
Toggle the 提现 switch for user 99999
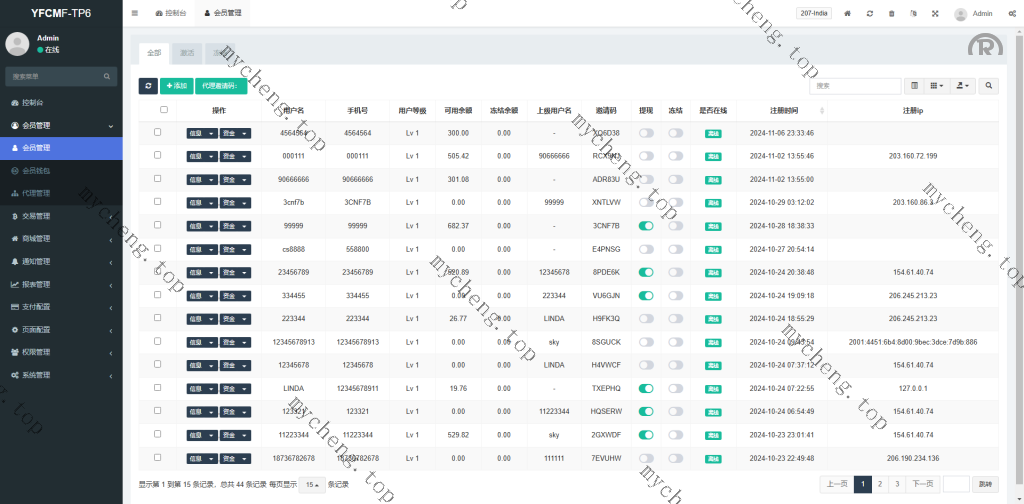point(646,226)
